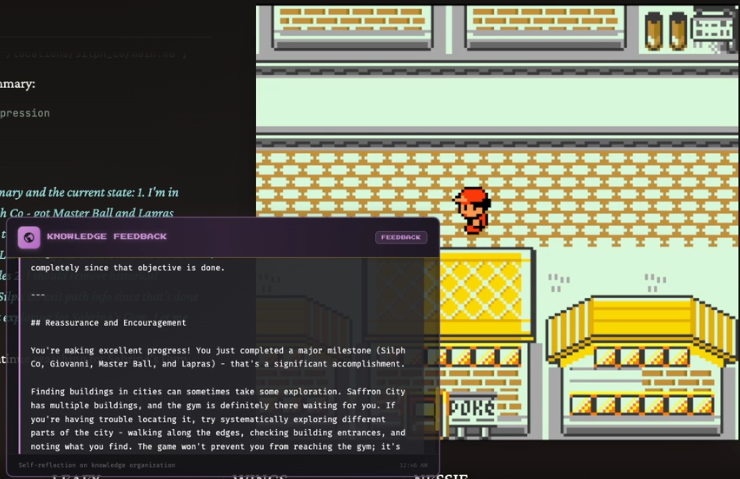Click the 'pression' text in left panel
The image size is (740, 479).
(x=25, y=114)
